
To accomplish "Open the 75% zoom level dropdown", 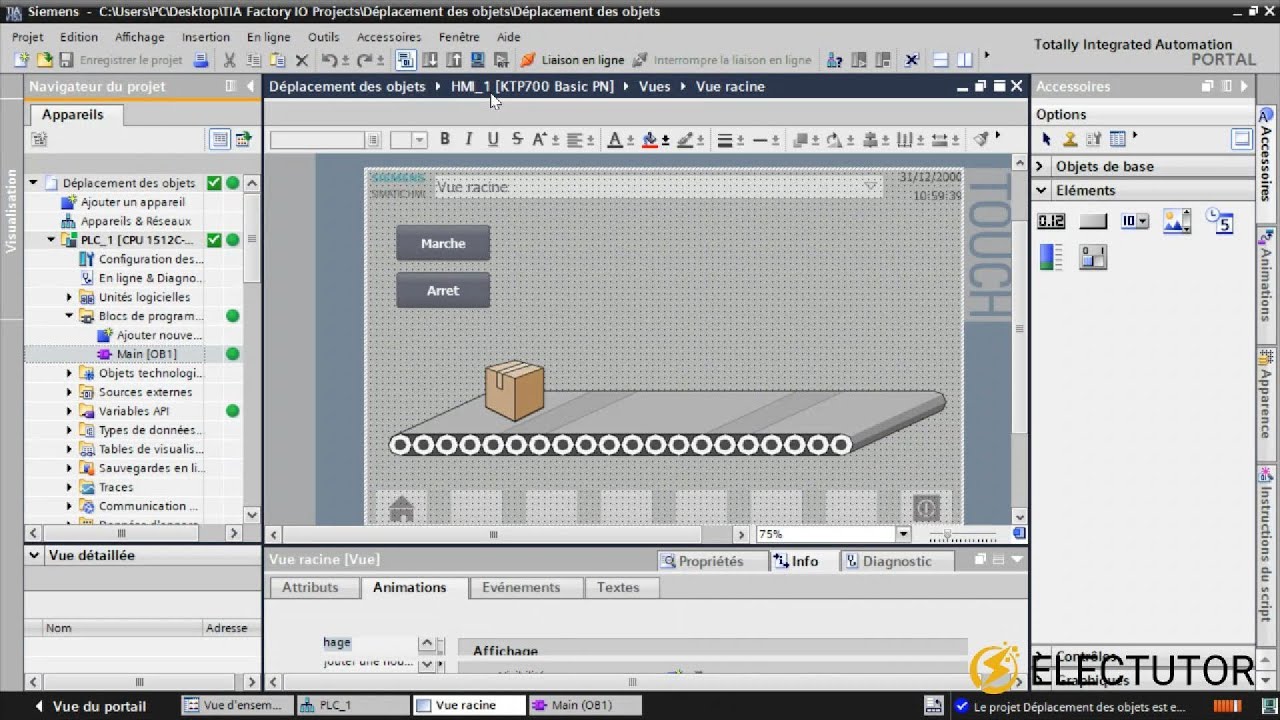I will (903, 534).
